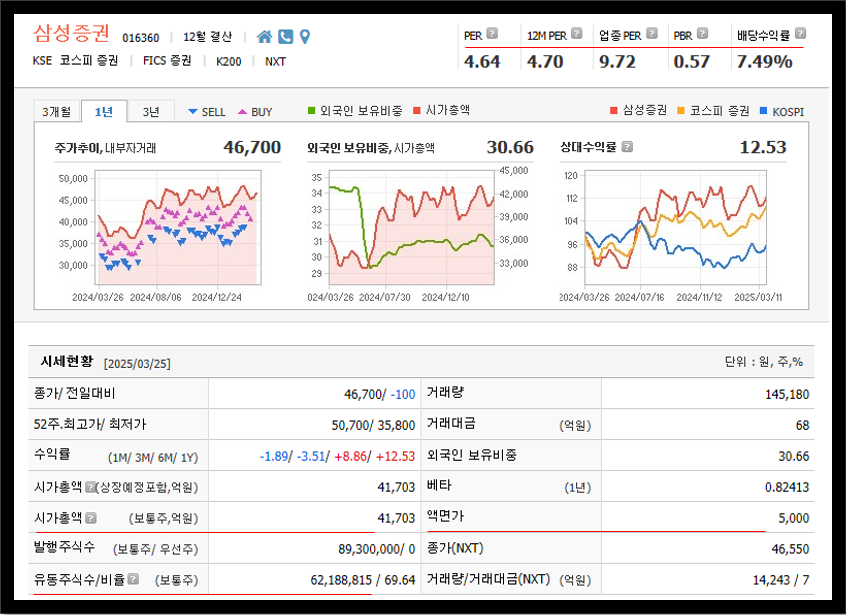Click the PER value 4.64
The width and height of the screenshot is (846, 615).
482,62
